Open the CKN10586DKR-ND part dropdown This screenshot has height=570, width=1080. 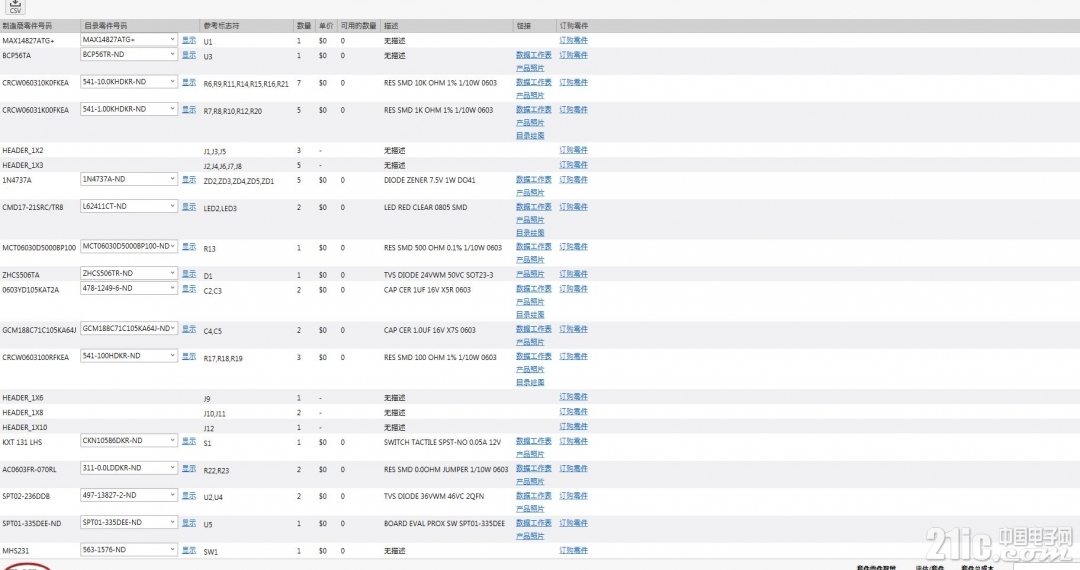tap(129, 441)
